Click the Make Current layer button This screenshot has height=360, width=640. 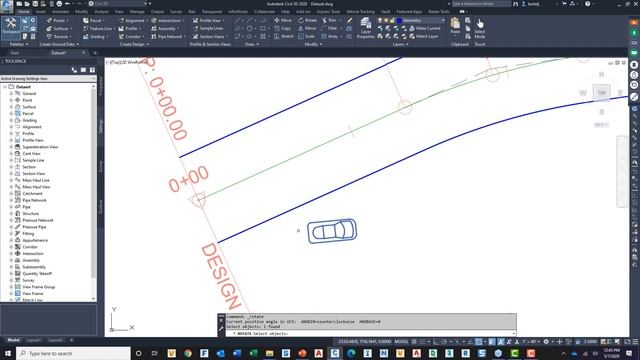[x=424, y=29]
